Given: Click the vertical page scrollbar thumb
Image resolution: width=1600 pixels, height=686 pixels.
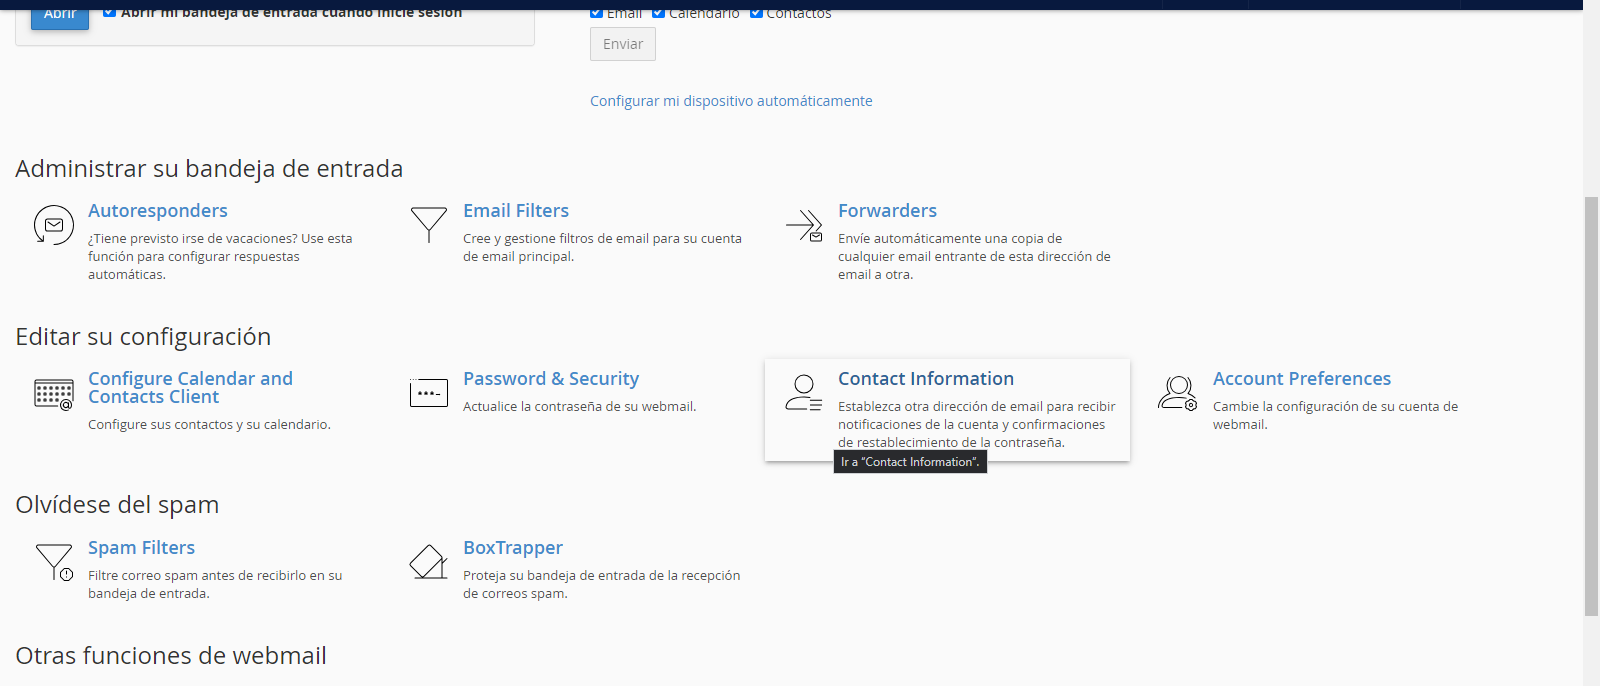Looking at the screenshot, I should pyautogui.click(x=1591, y=405).
